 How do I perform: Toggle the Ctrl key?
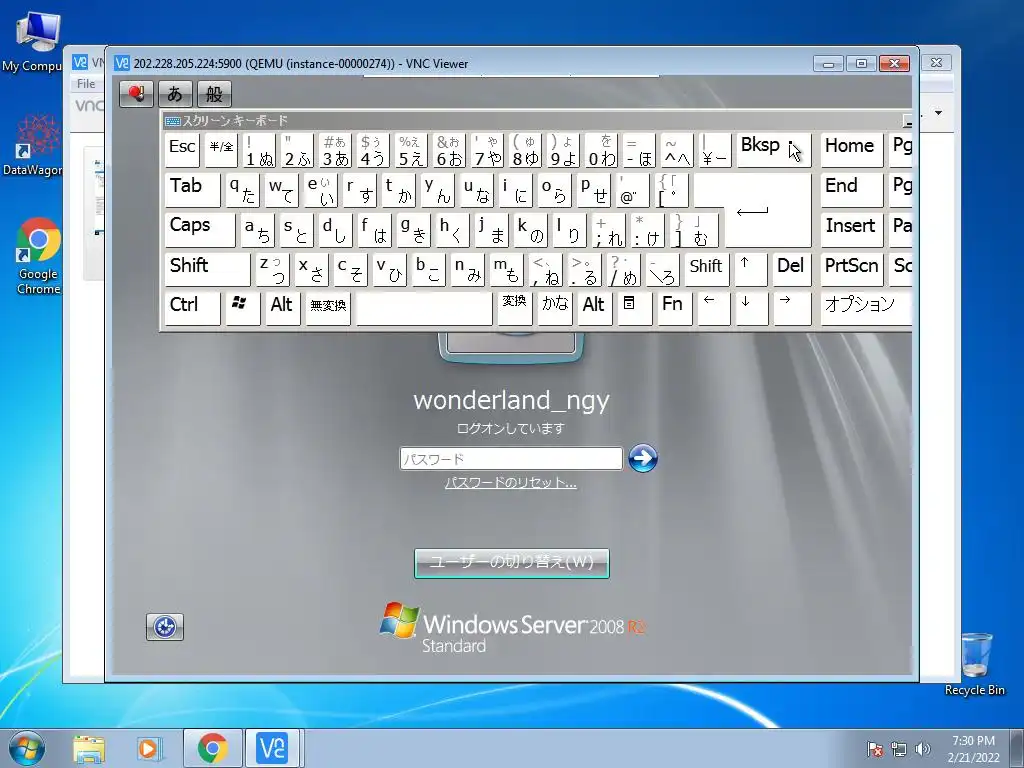pos(193,308)
